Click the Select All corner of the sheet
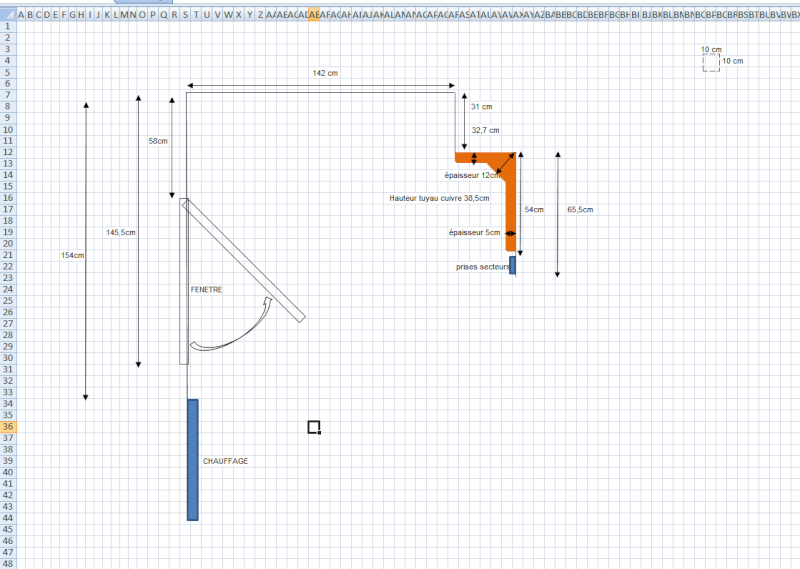 8,15
